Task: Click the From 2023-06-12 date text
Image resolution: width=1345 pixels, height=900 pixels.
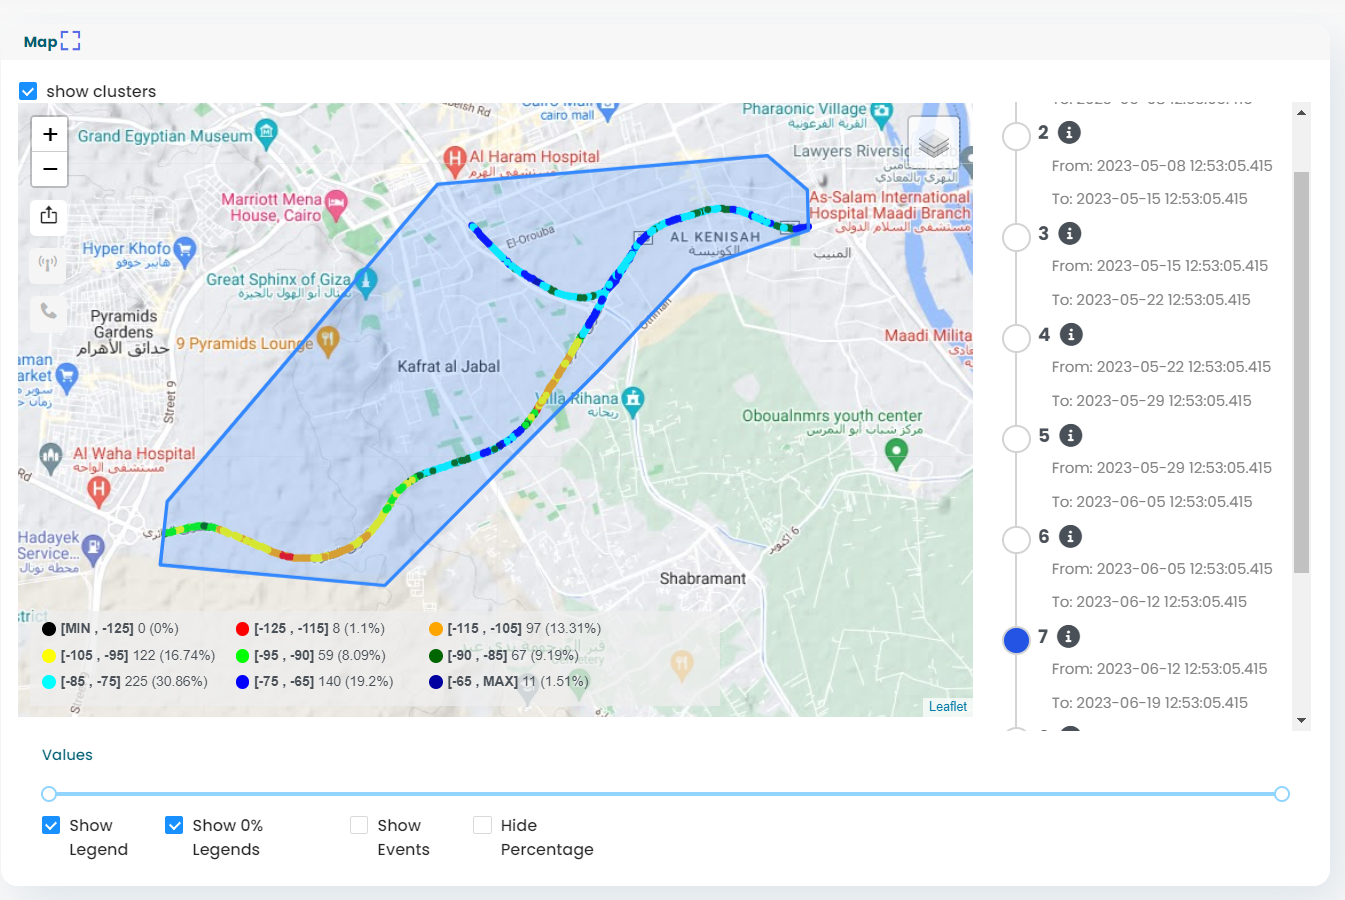Action: 1160,669
